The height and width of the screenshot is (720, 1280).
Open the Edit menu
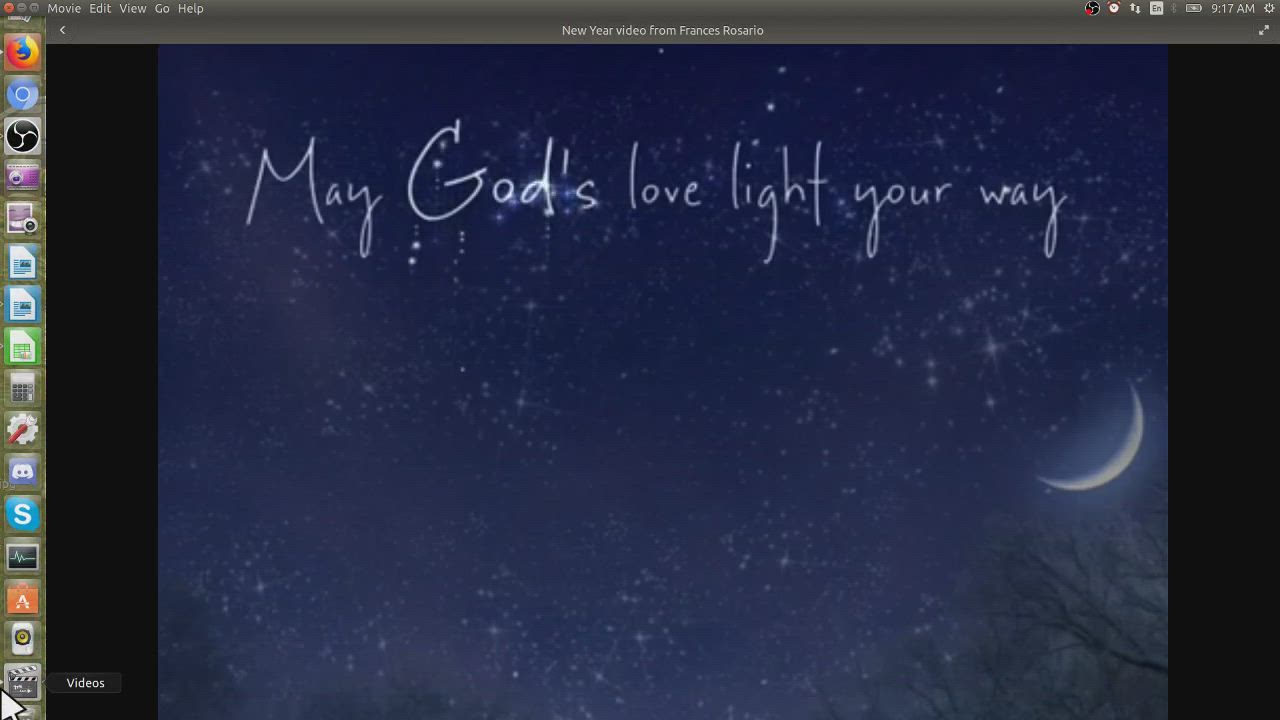[x=100, y=8]
